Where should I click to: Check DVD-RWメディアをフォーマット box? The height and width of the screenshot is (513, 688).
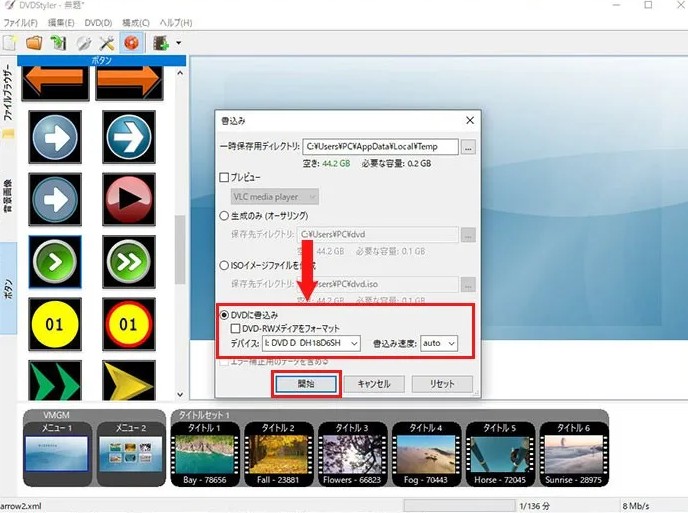(x=236, y=328)
